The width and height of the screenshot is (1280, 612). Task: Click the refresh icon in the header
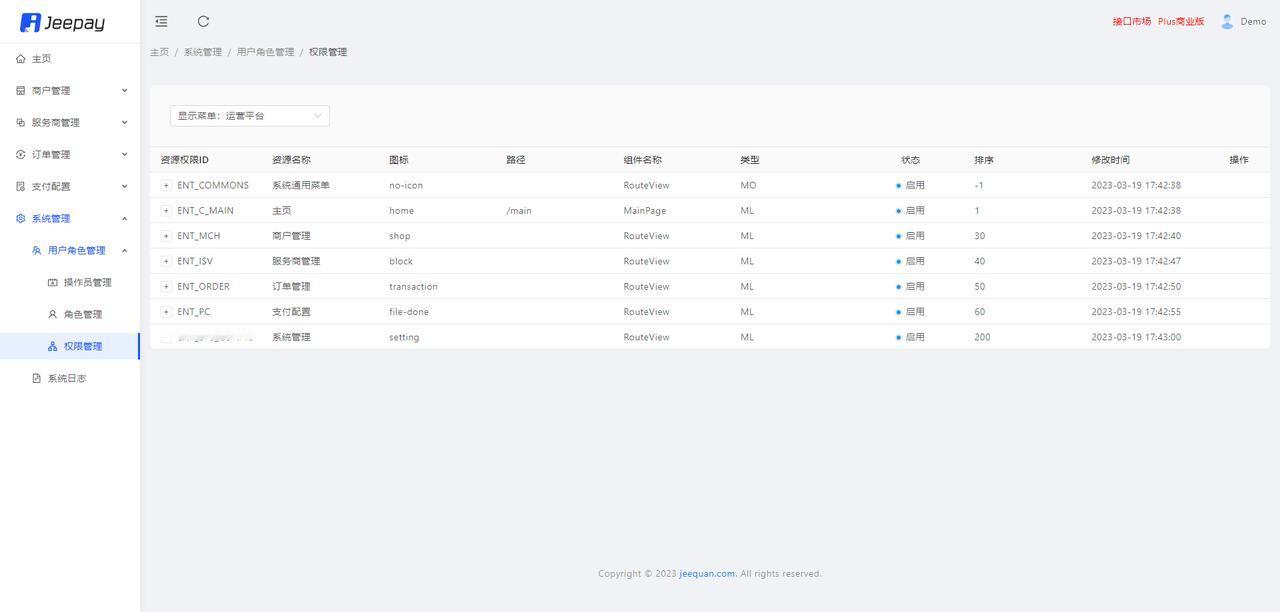point(203,21)
